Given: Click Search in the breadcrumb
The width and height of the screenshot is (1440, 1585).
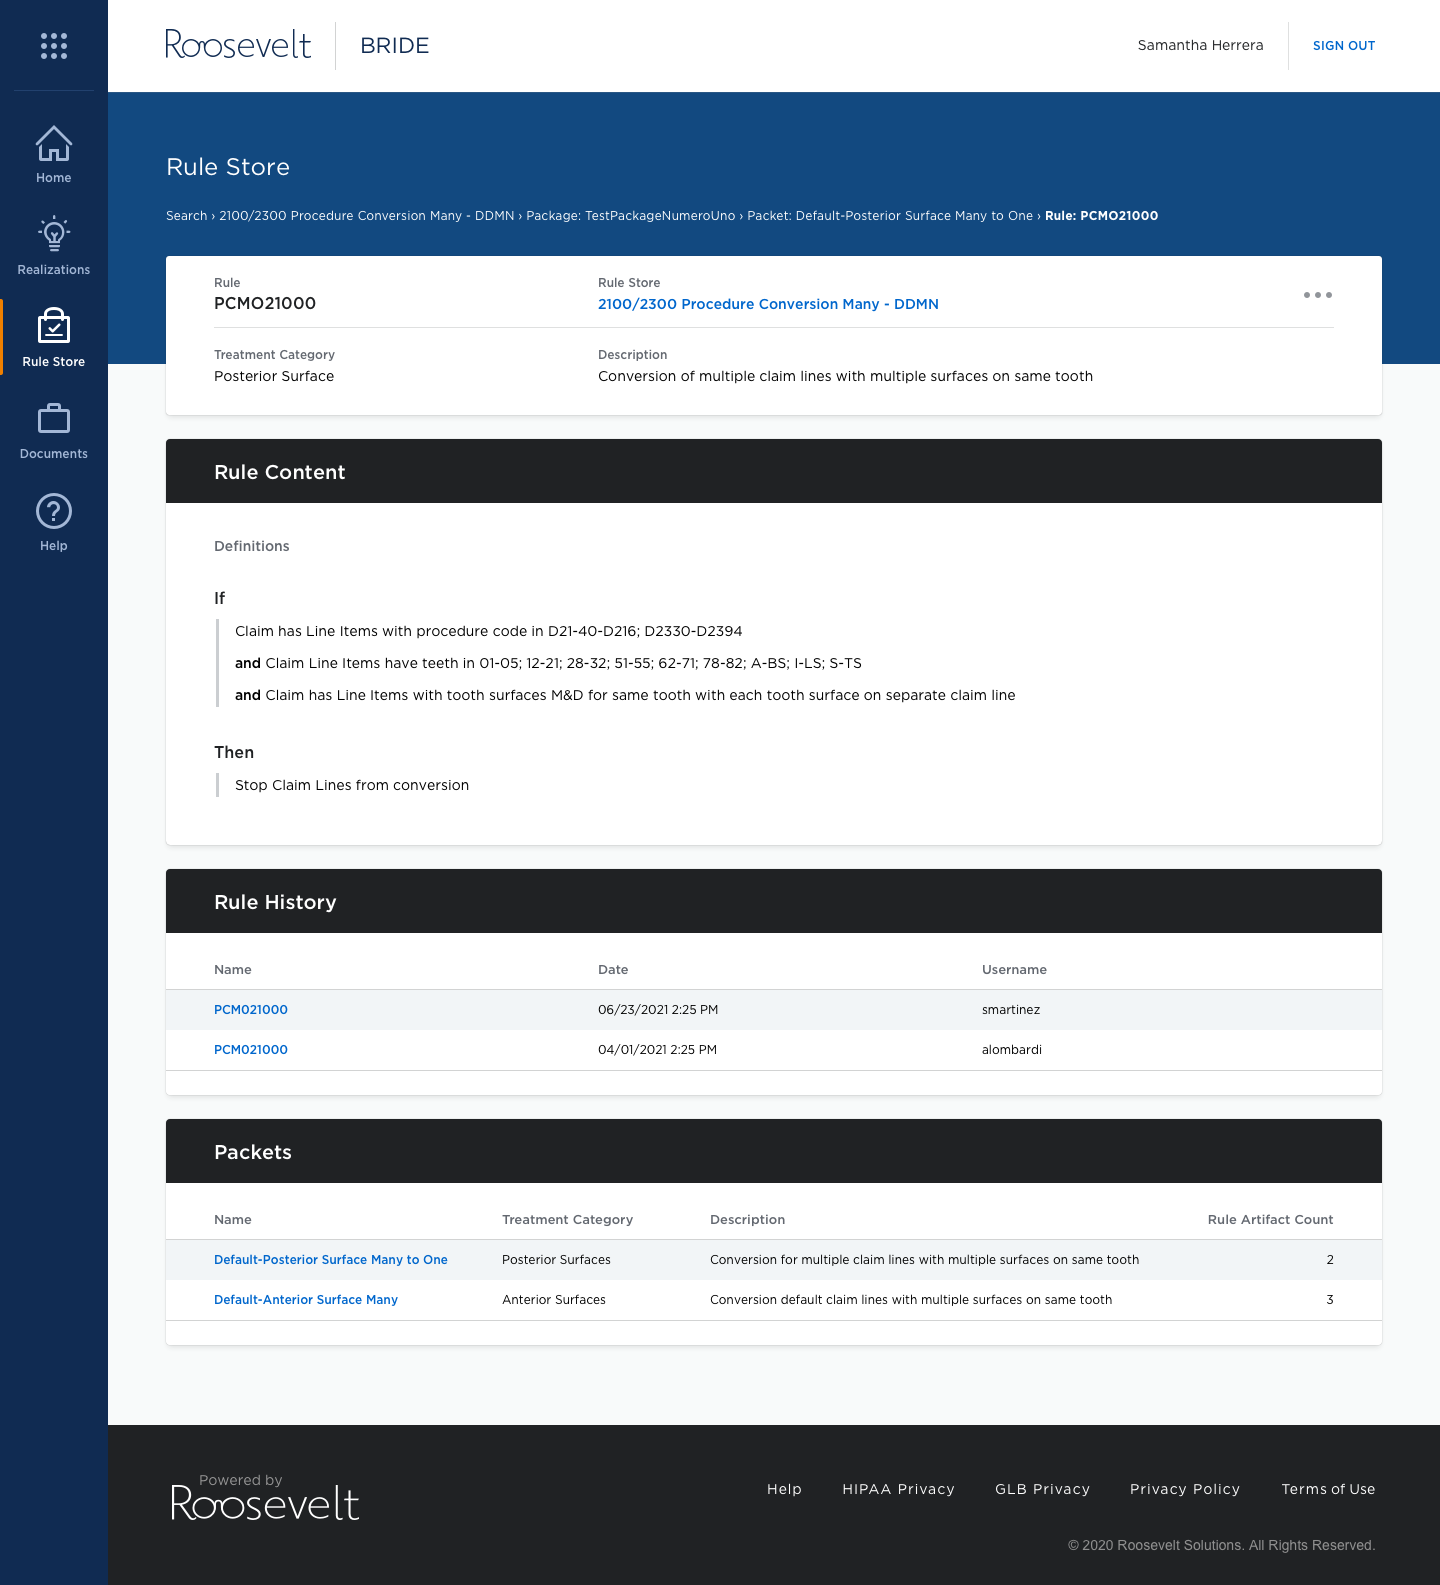Looking at the screenshot, I should pos(186,216).
